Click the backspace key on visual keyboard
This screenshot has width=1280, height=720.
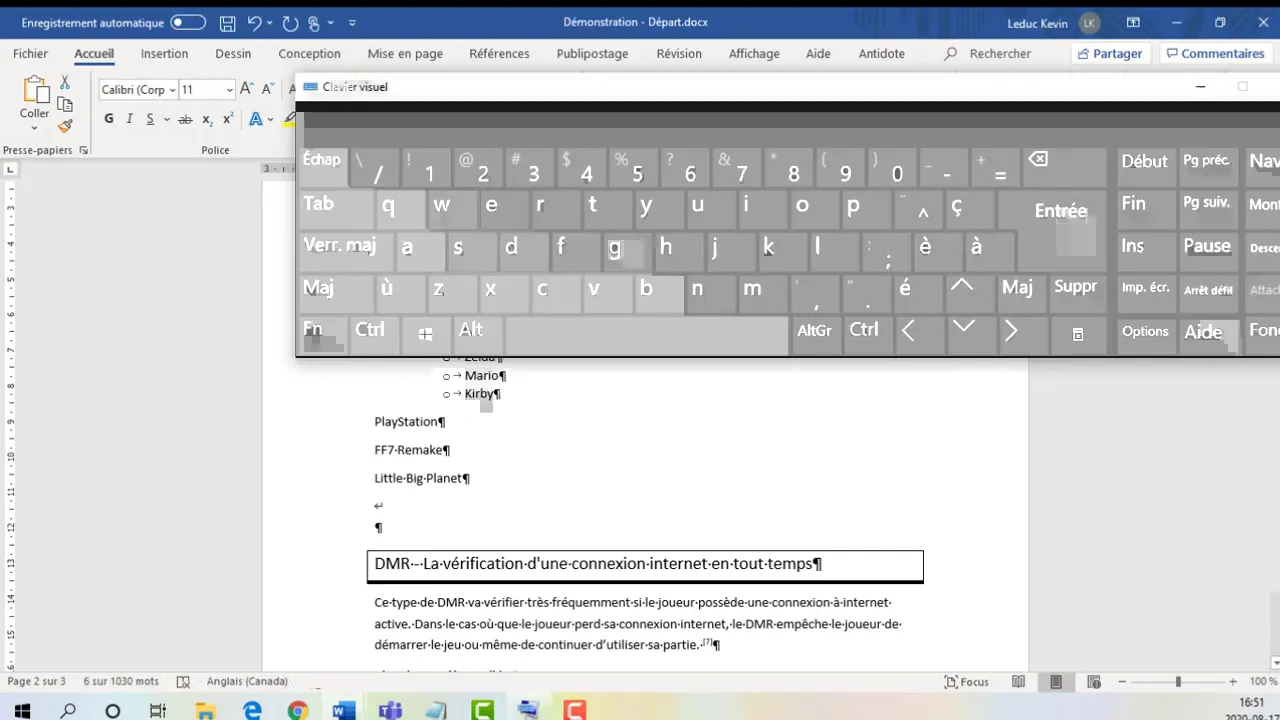pos(1064,166)
